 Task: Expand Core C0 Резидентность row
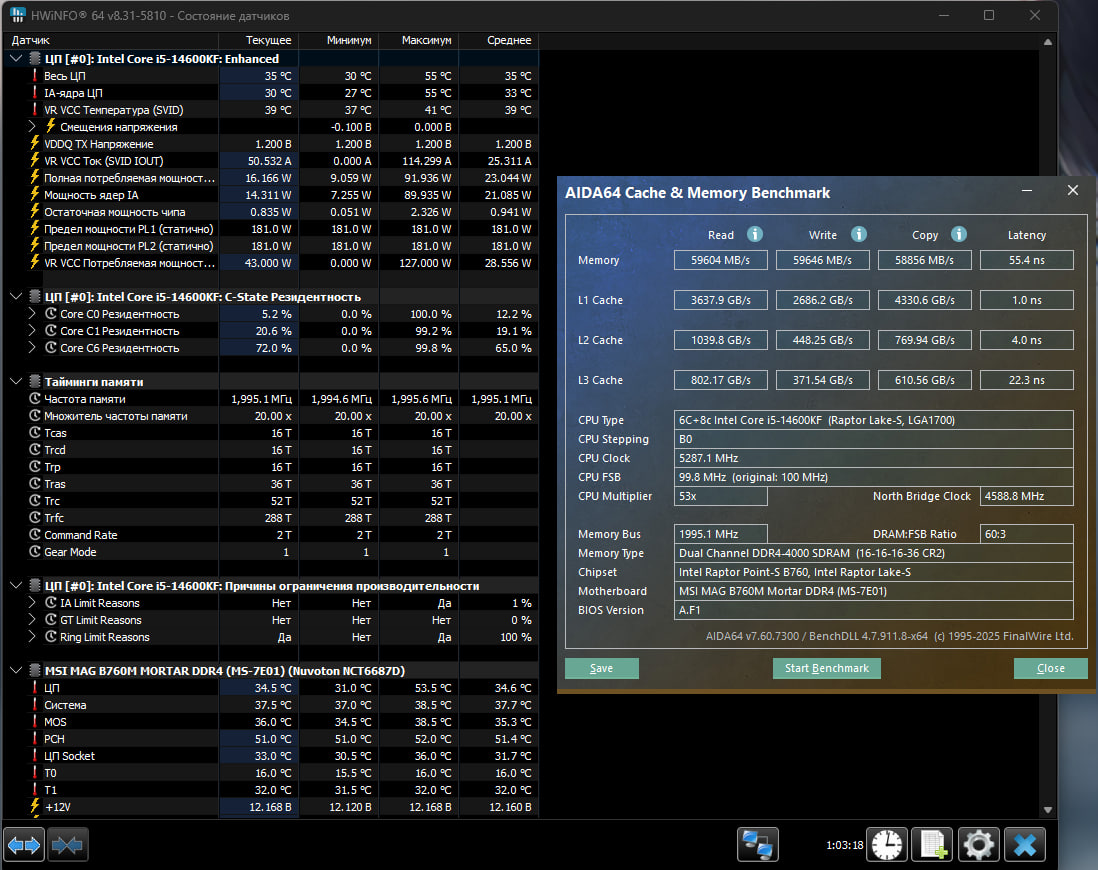32,313
